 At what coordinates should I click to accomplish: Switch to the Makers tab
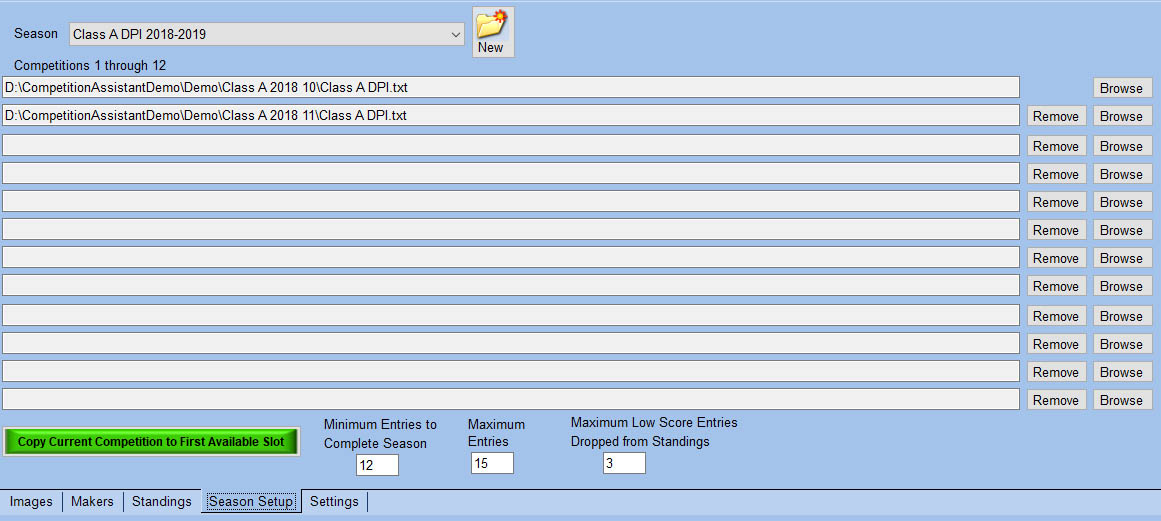pyautogui.click(x=93, y=502)
